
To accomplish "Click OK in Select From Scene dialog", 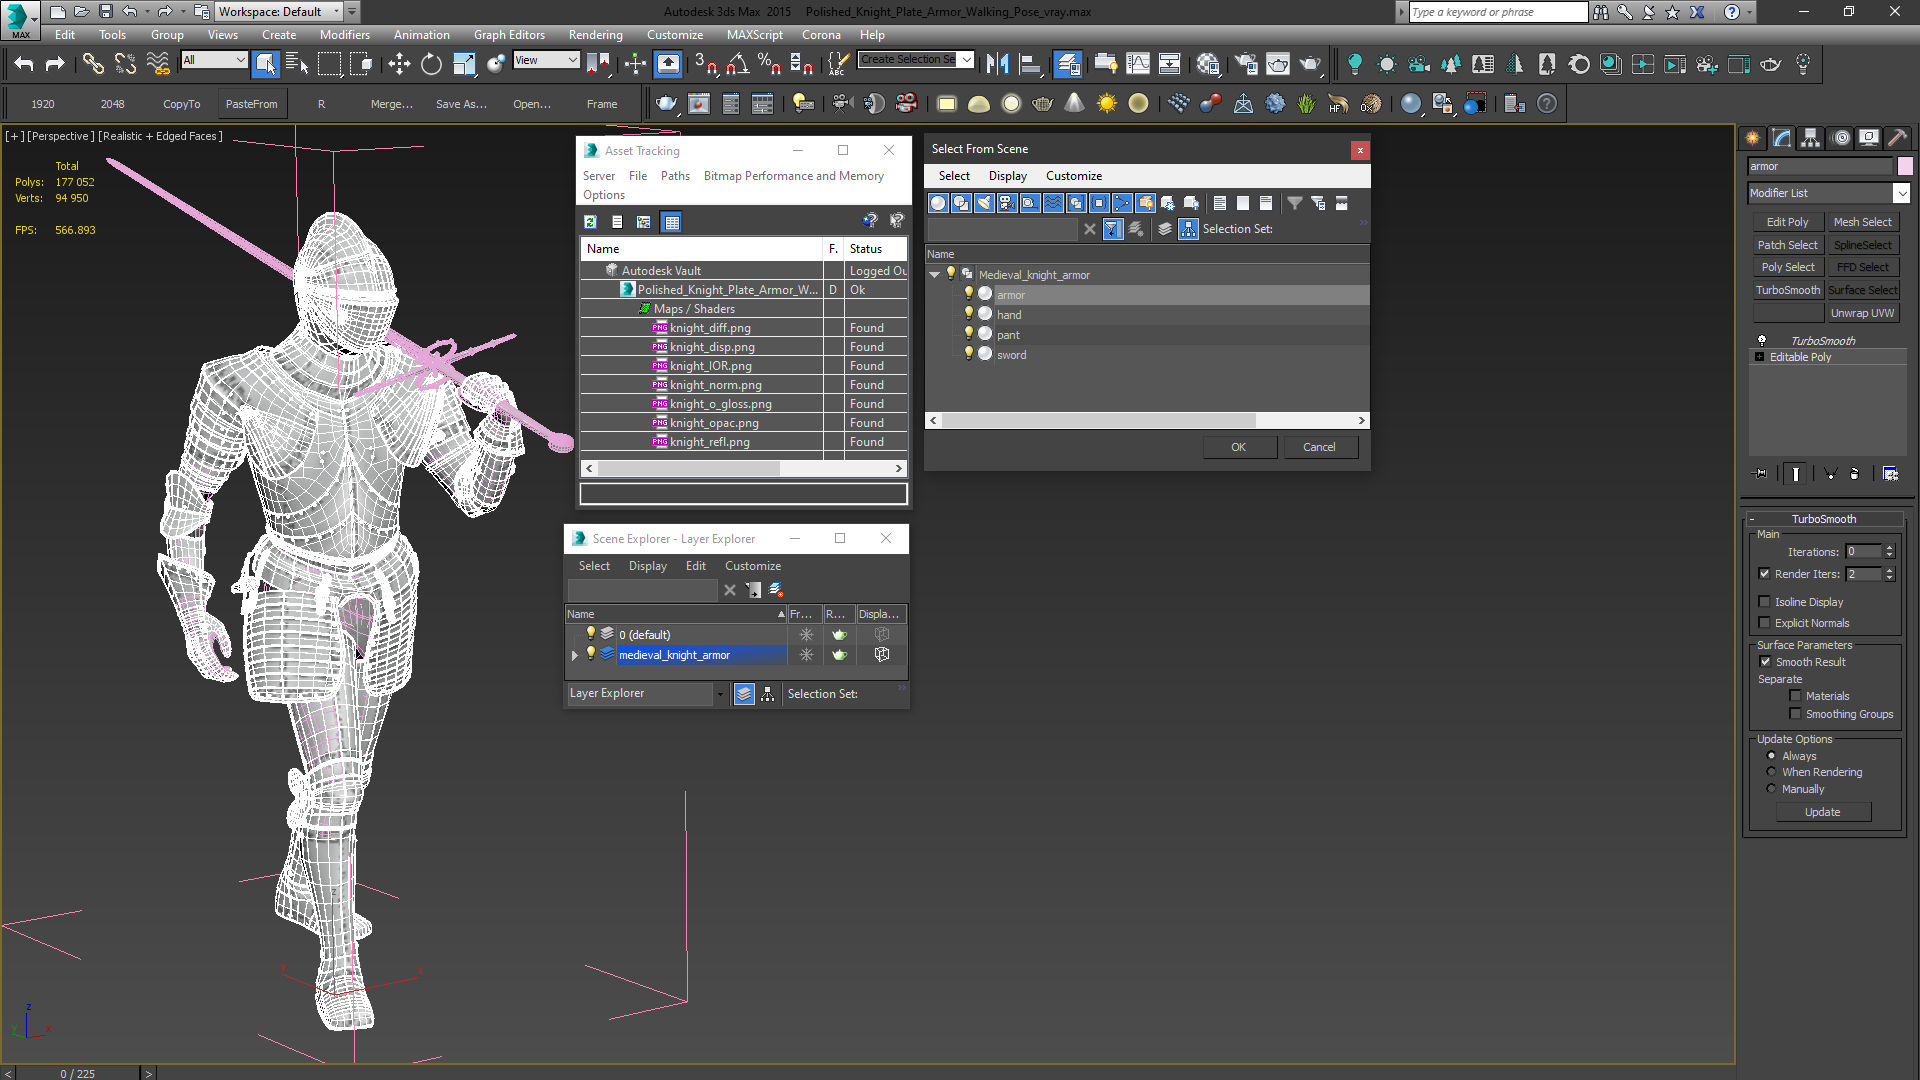I will point(1238,447).
